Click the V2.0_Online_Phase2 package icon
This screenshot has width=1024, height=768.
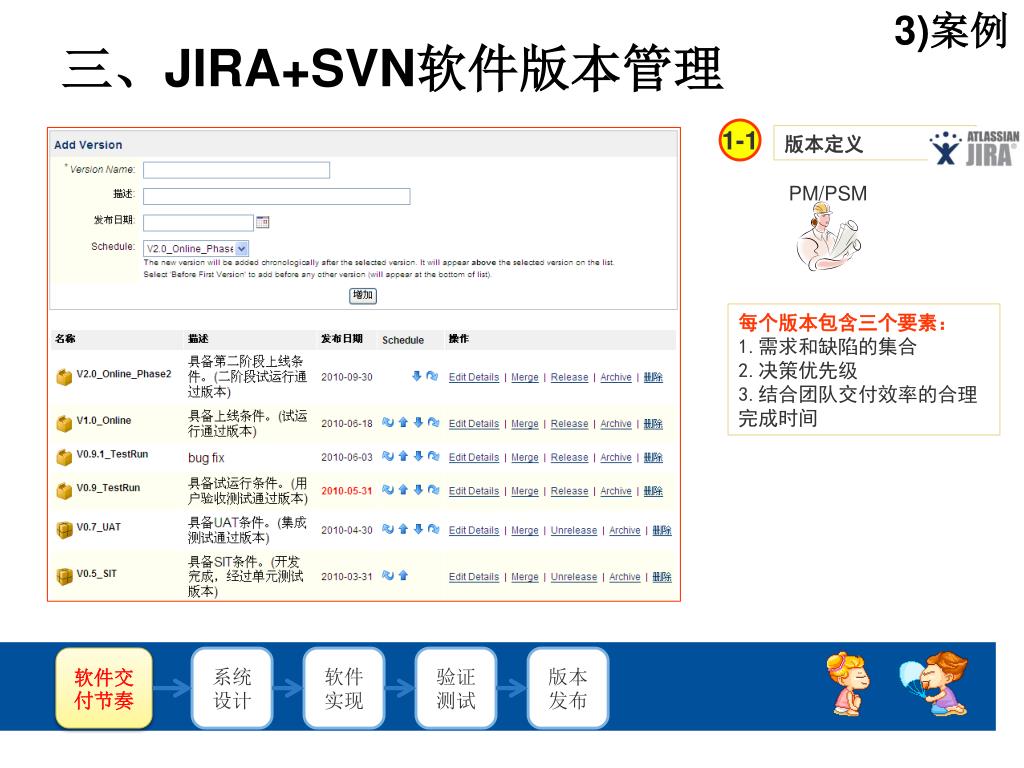tap(64, 377)
